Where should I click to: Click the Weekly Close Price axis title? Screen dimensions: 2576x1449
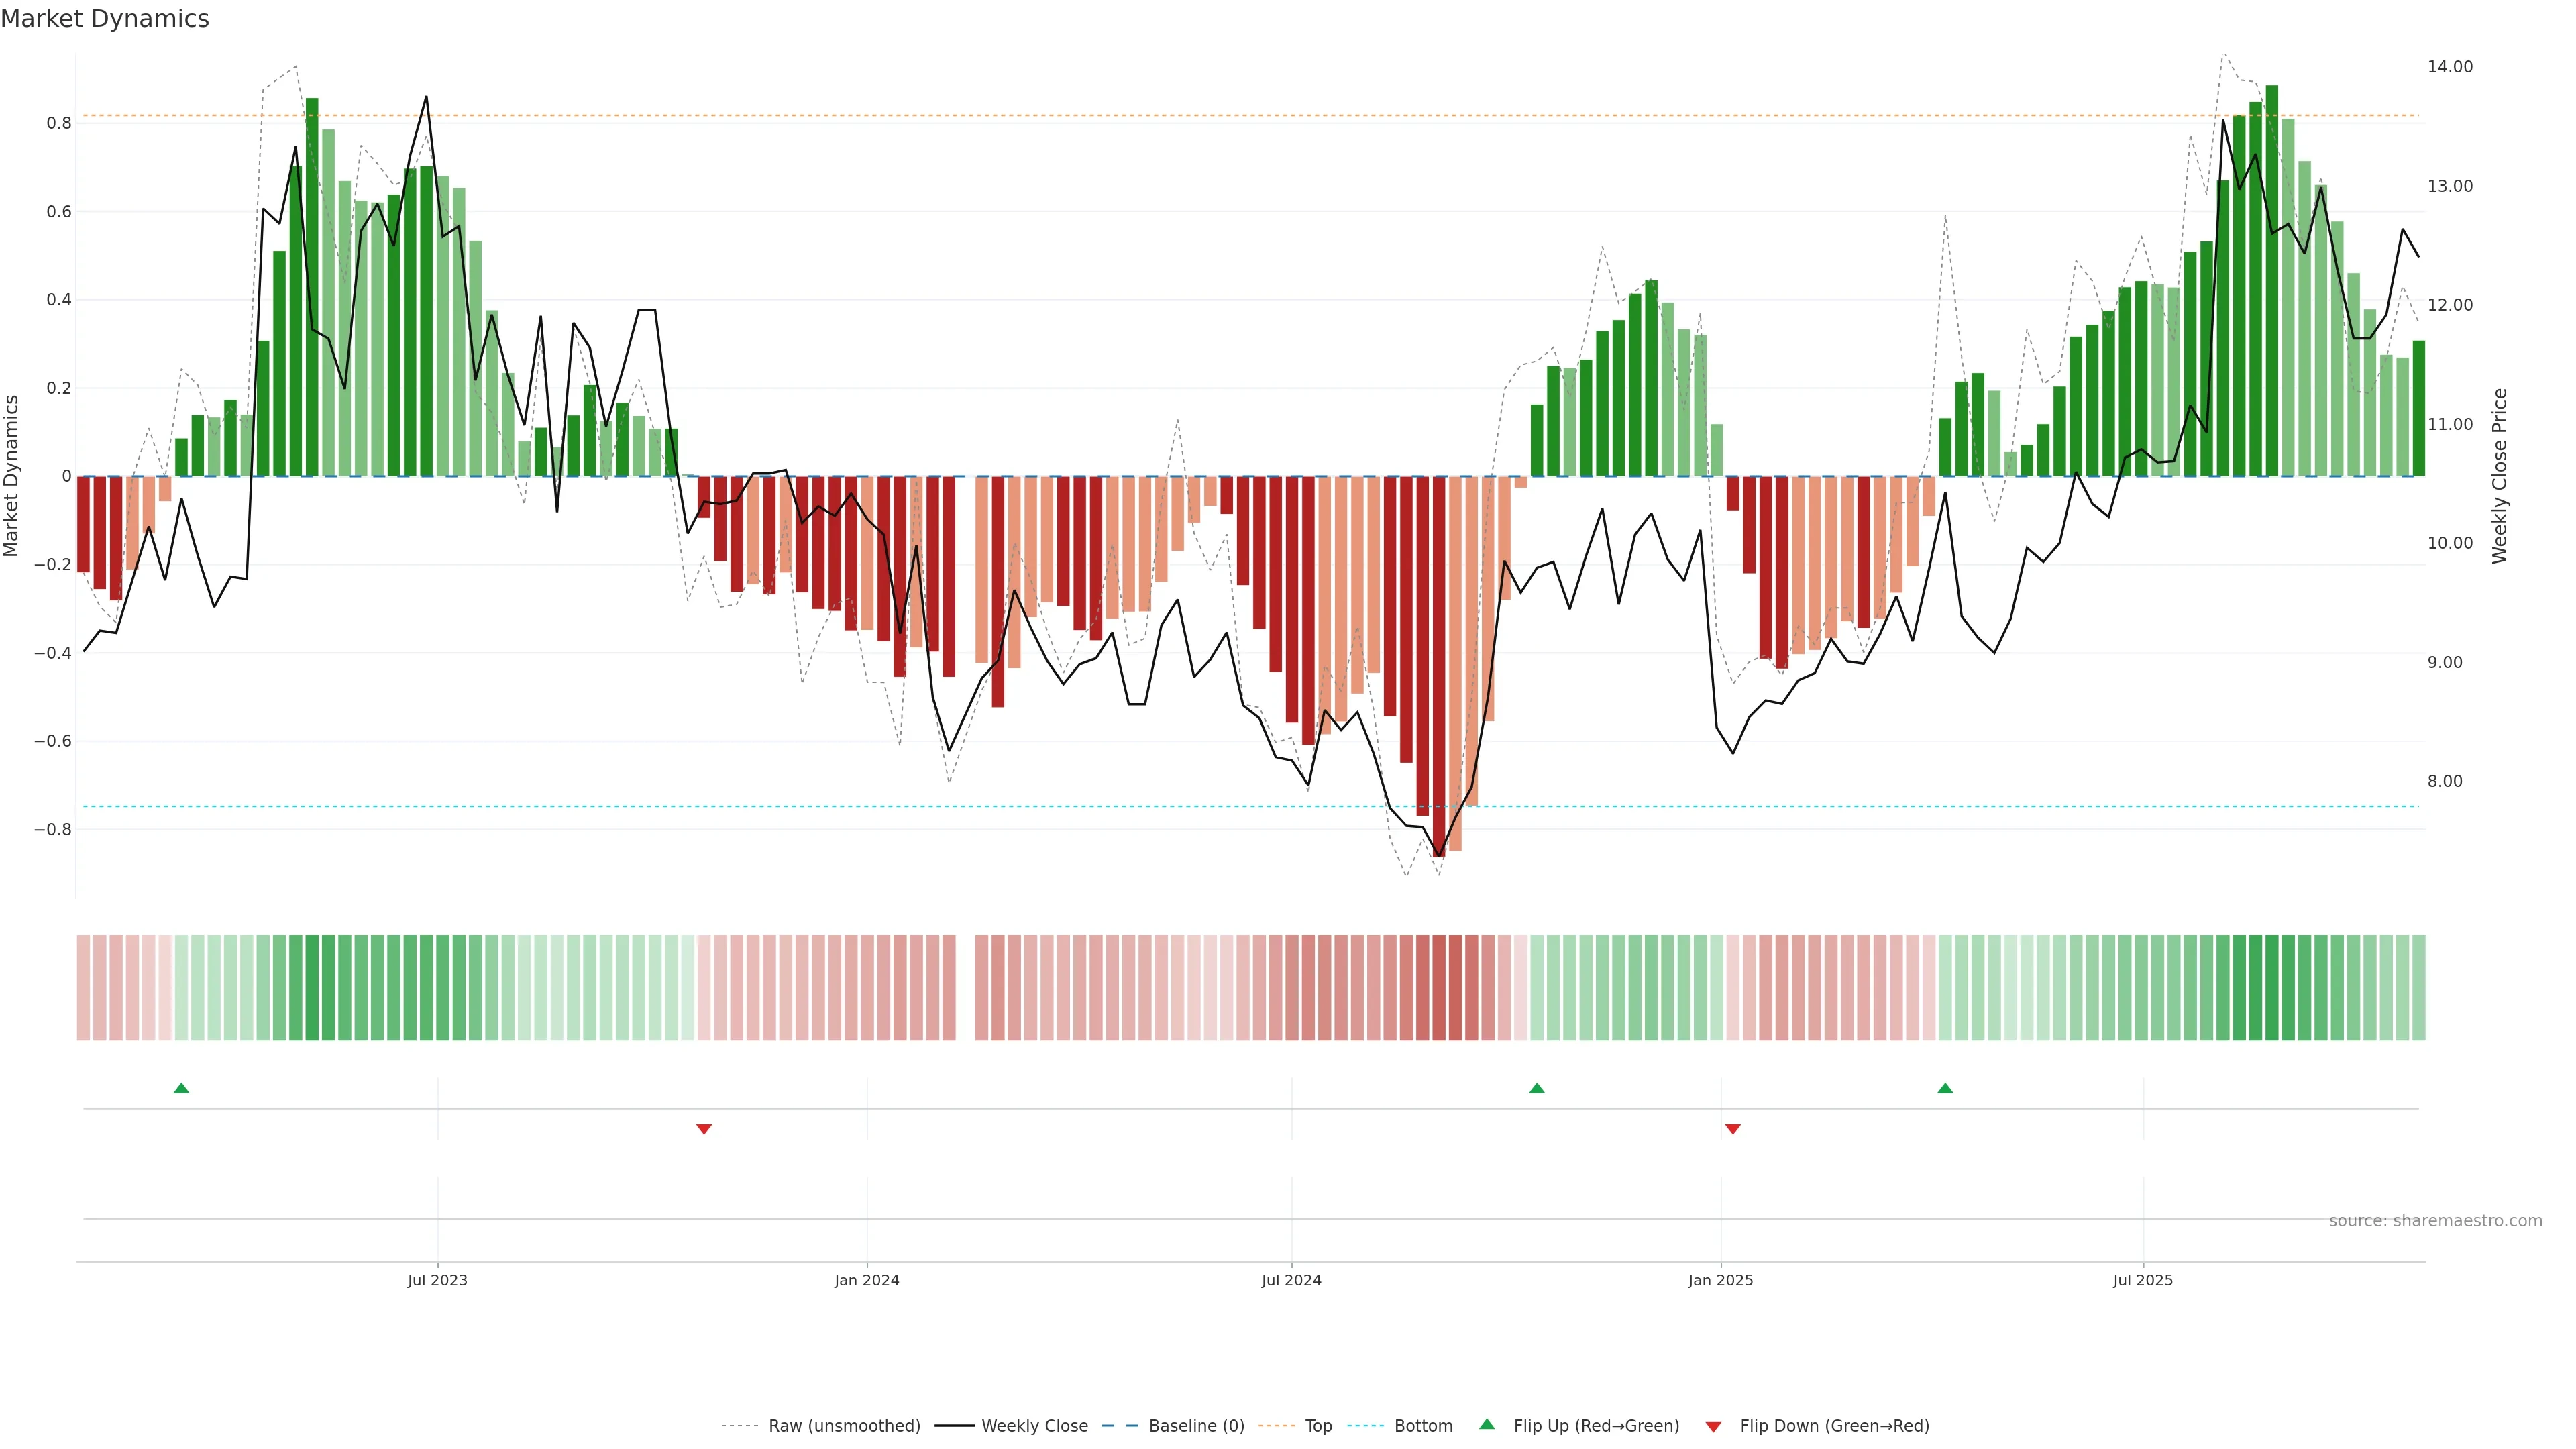tap(2500, 476)
